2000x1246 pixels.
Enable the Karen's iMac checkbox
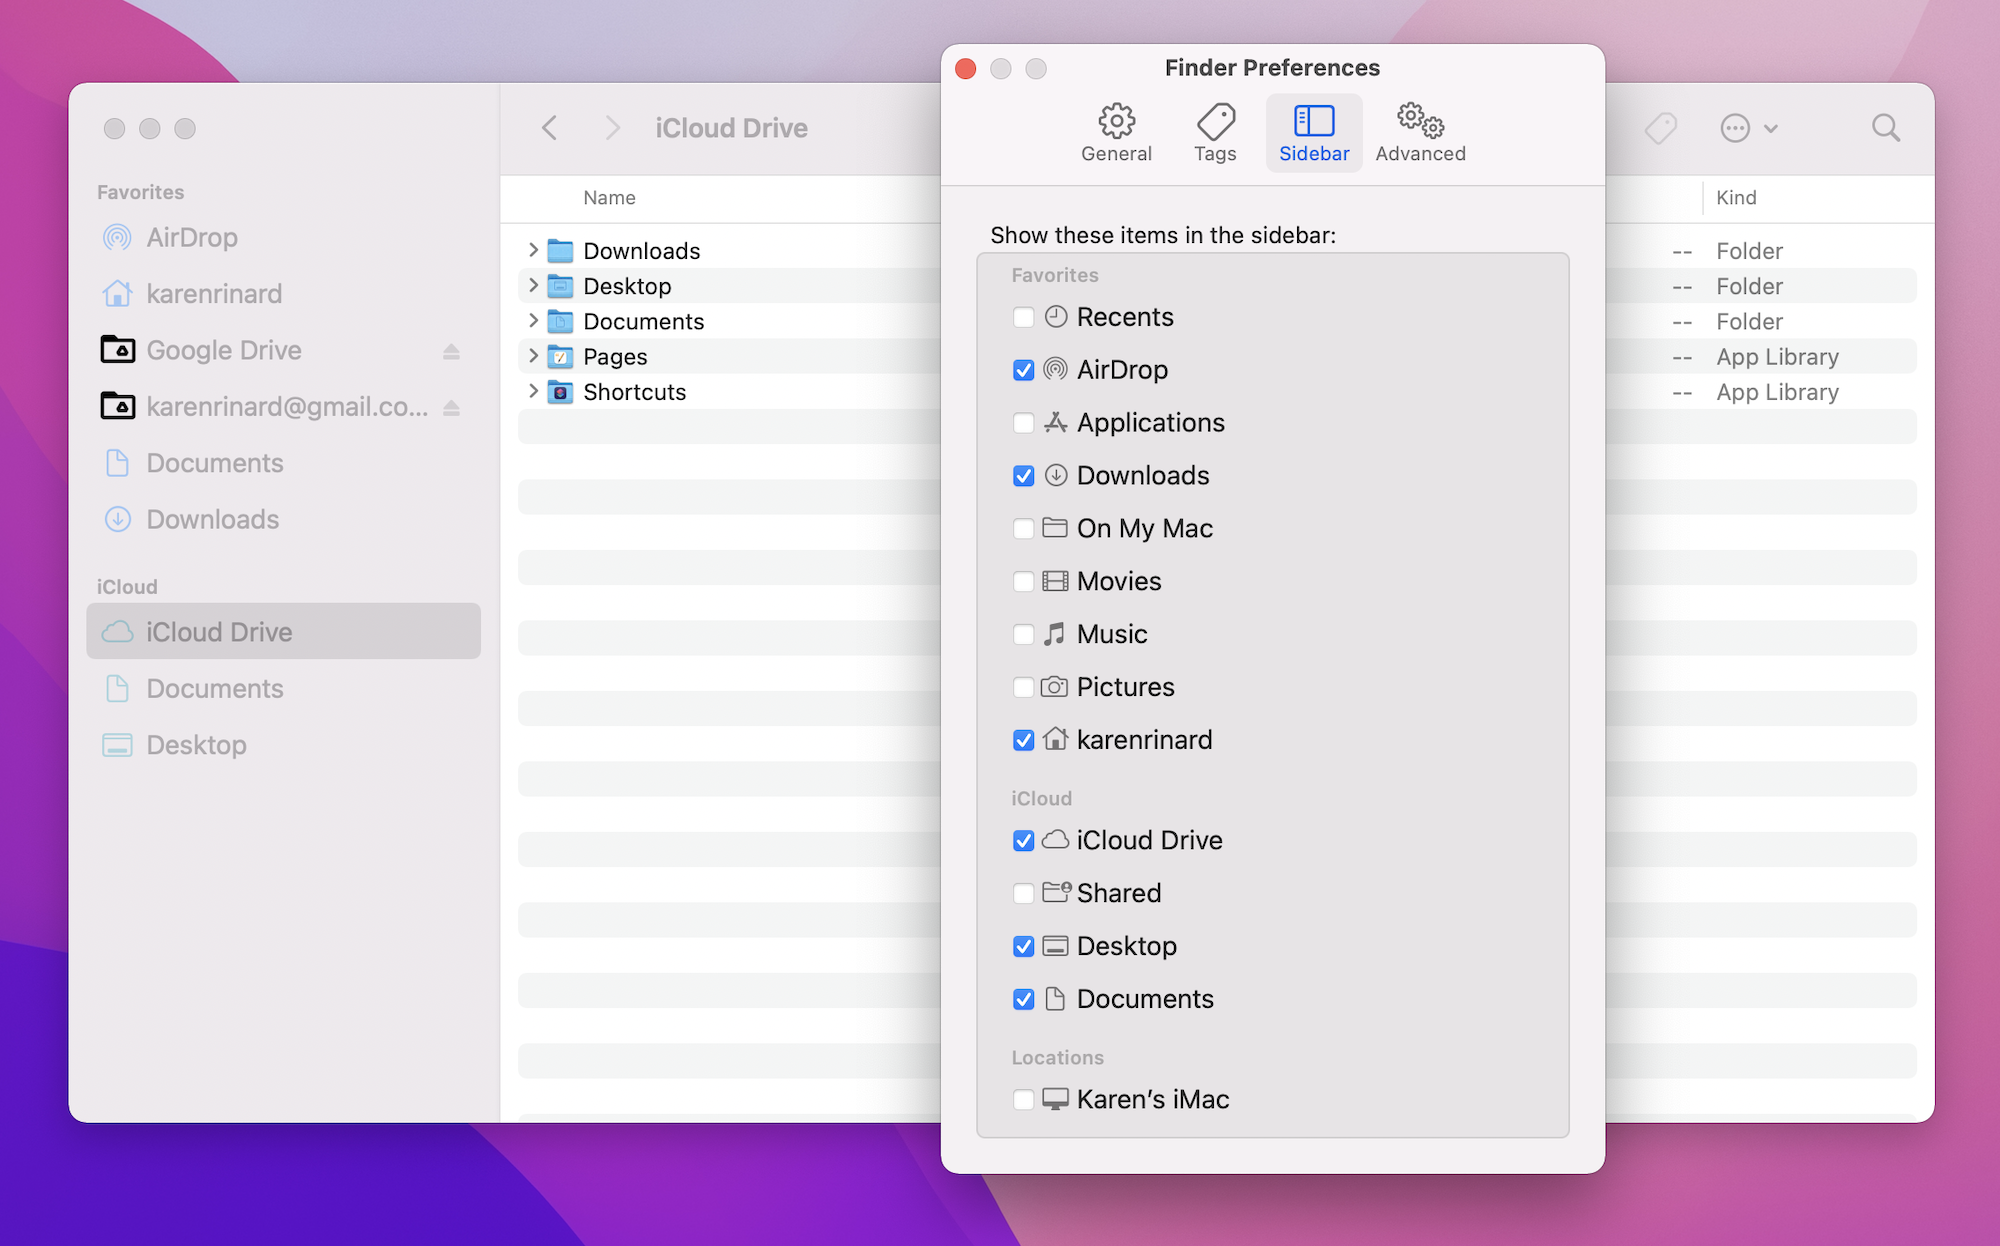pyautogui.click(x=1023, y=1099)
